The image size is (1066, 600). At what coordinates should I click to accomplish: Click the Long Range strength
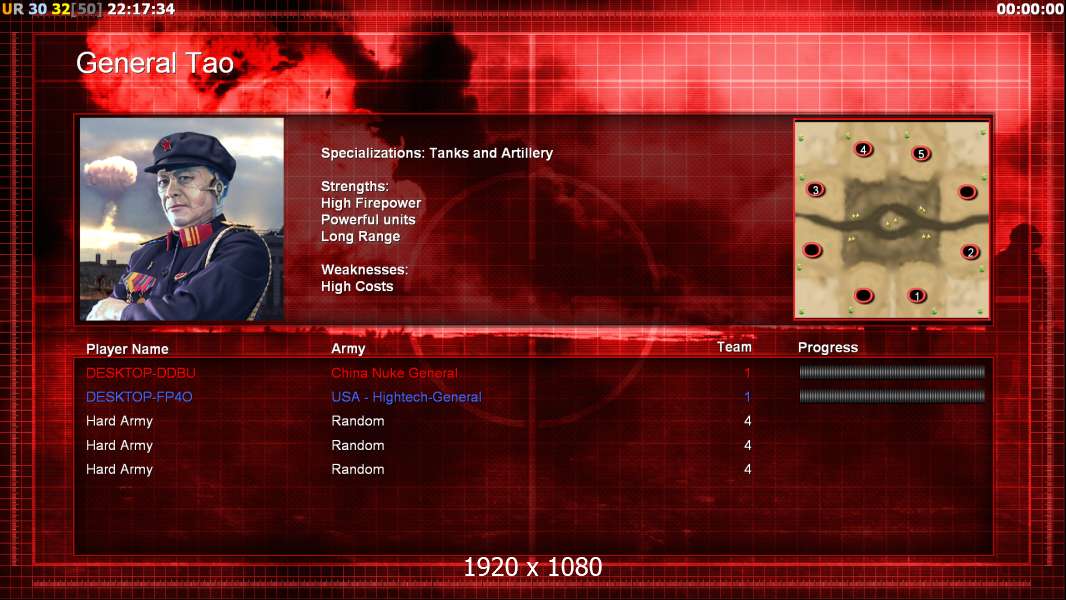pos(360,236)
